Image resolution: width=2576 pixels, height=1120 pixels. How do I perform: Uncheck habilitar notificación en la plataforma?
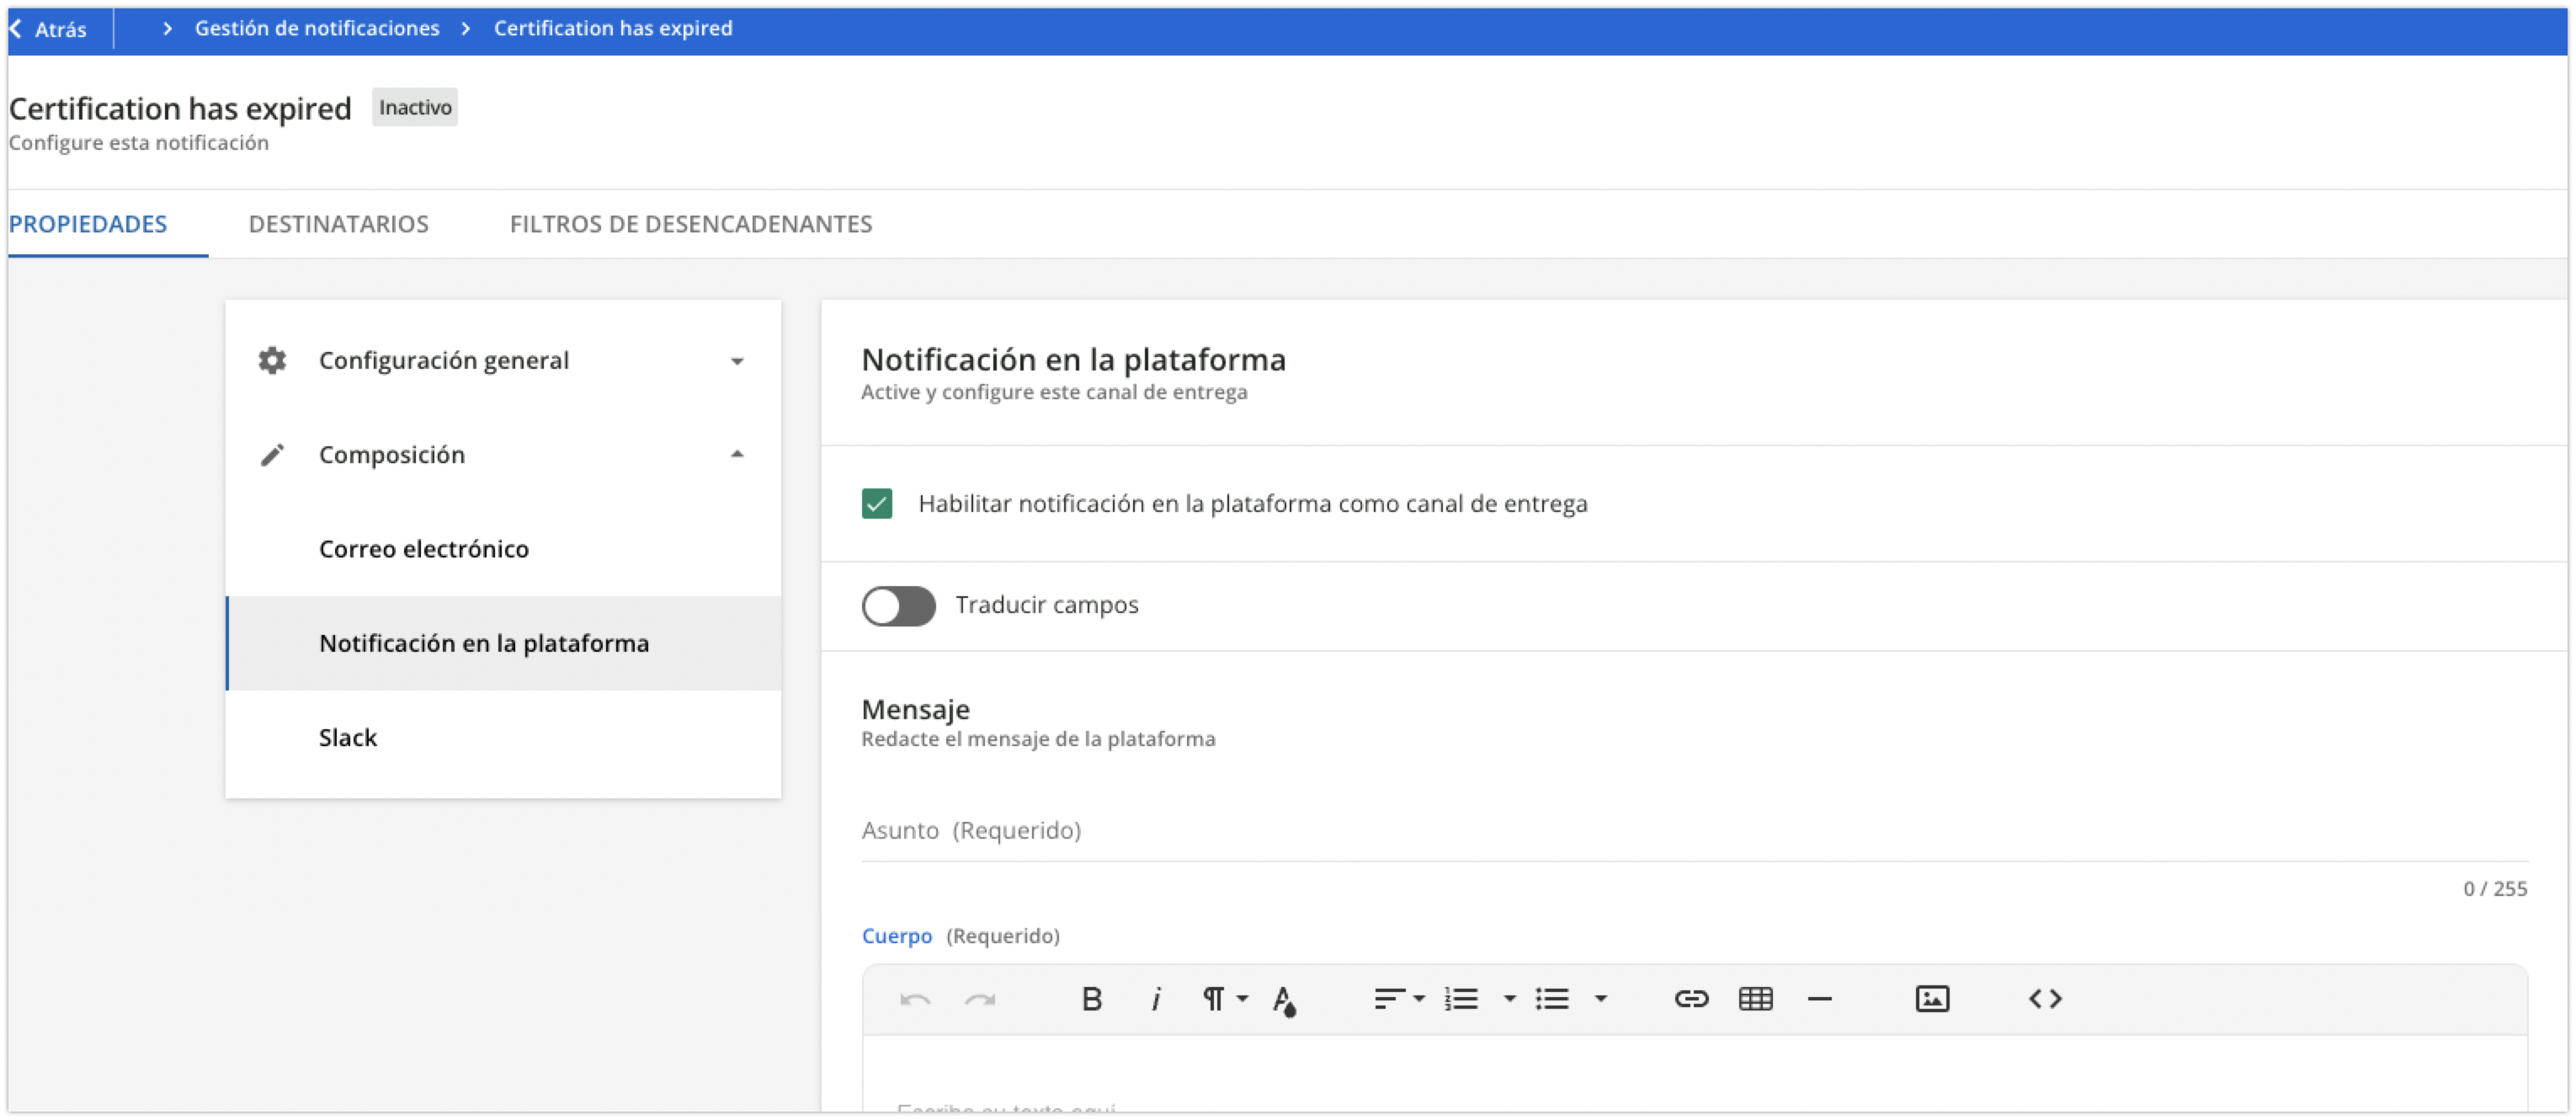coord(878,504)
